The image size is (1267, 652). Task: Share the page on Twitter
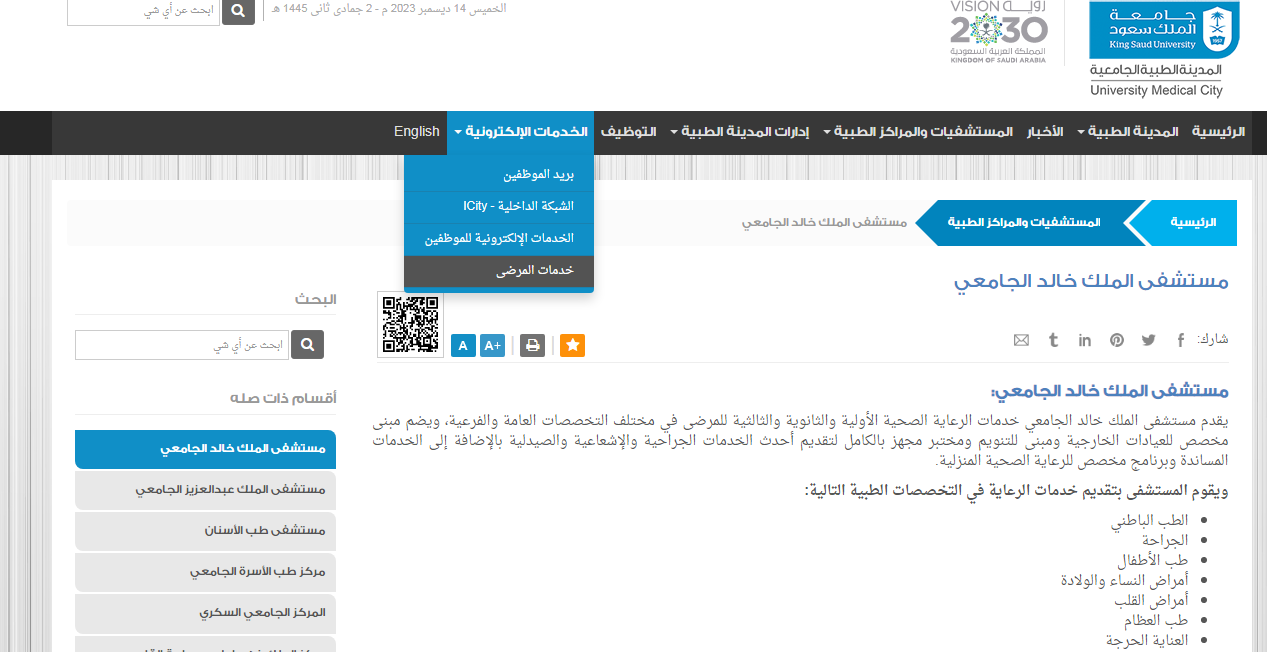(1148, 340)
